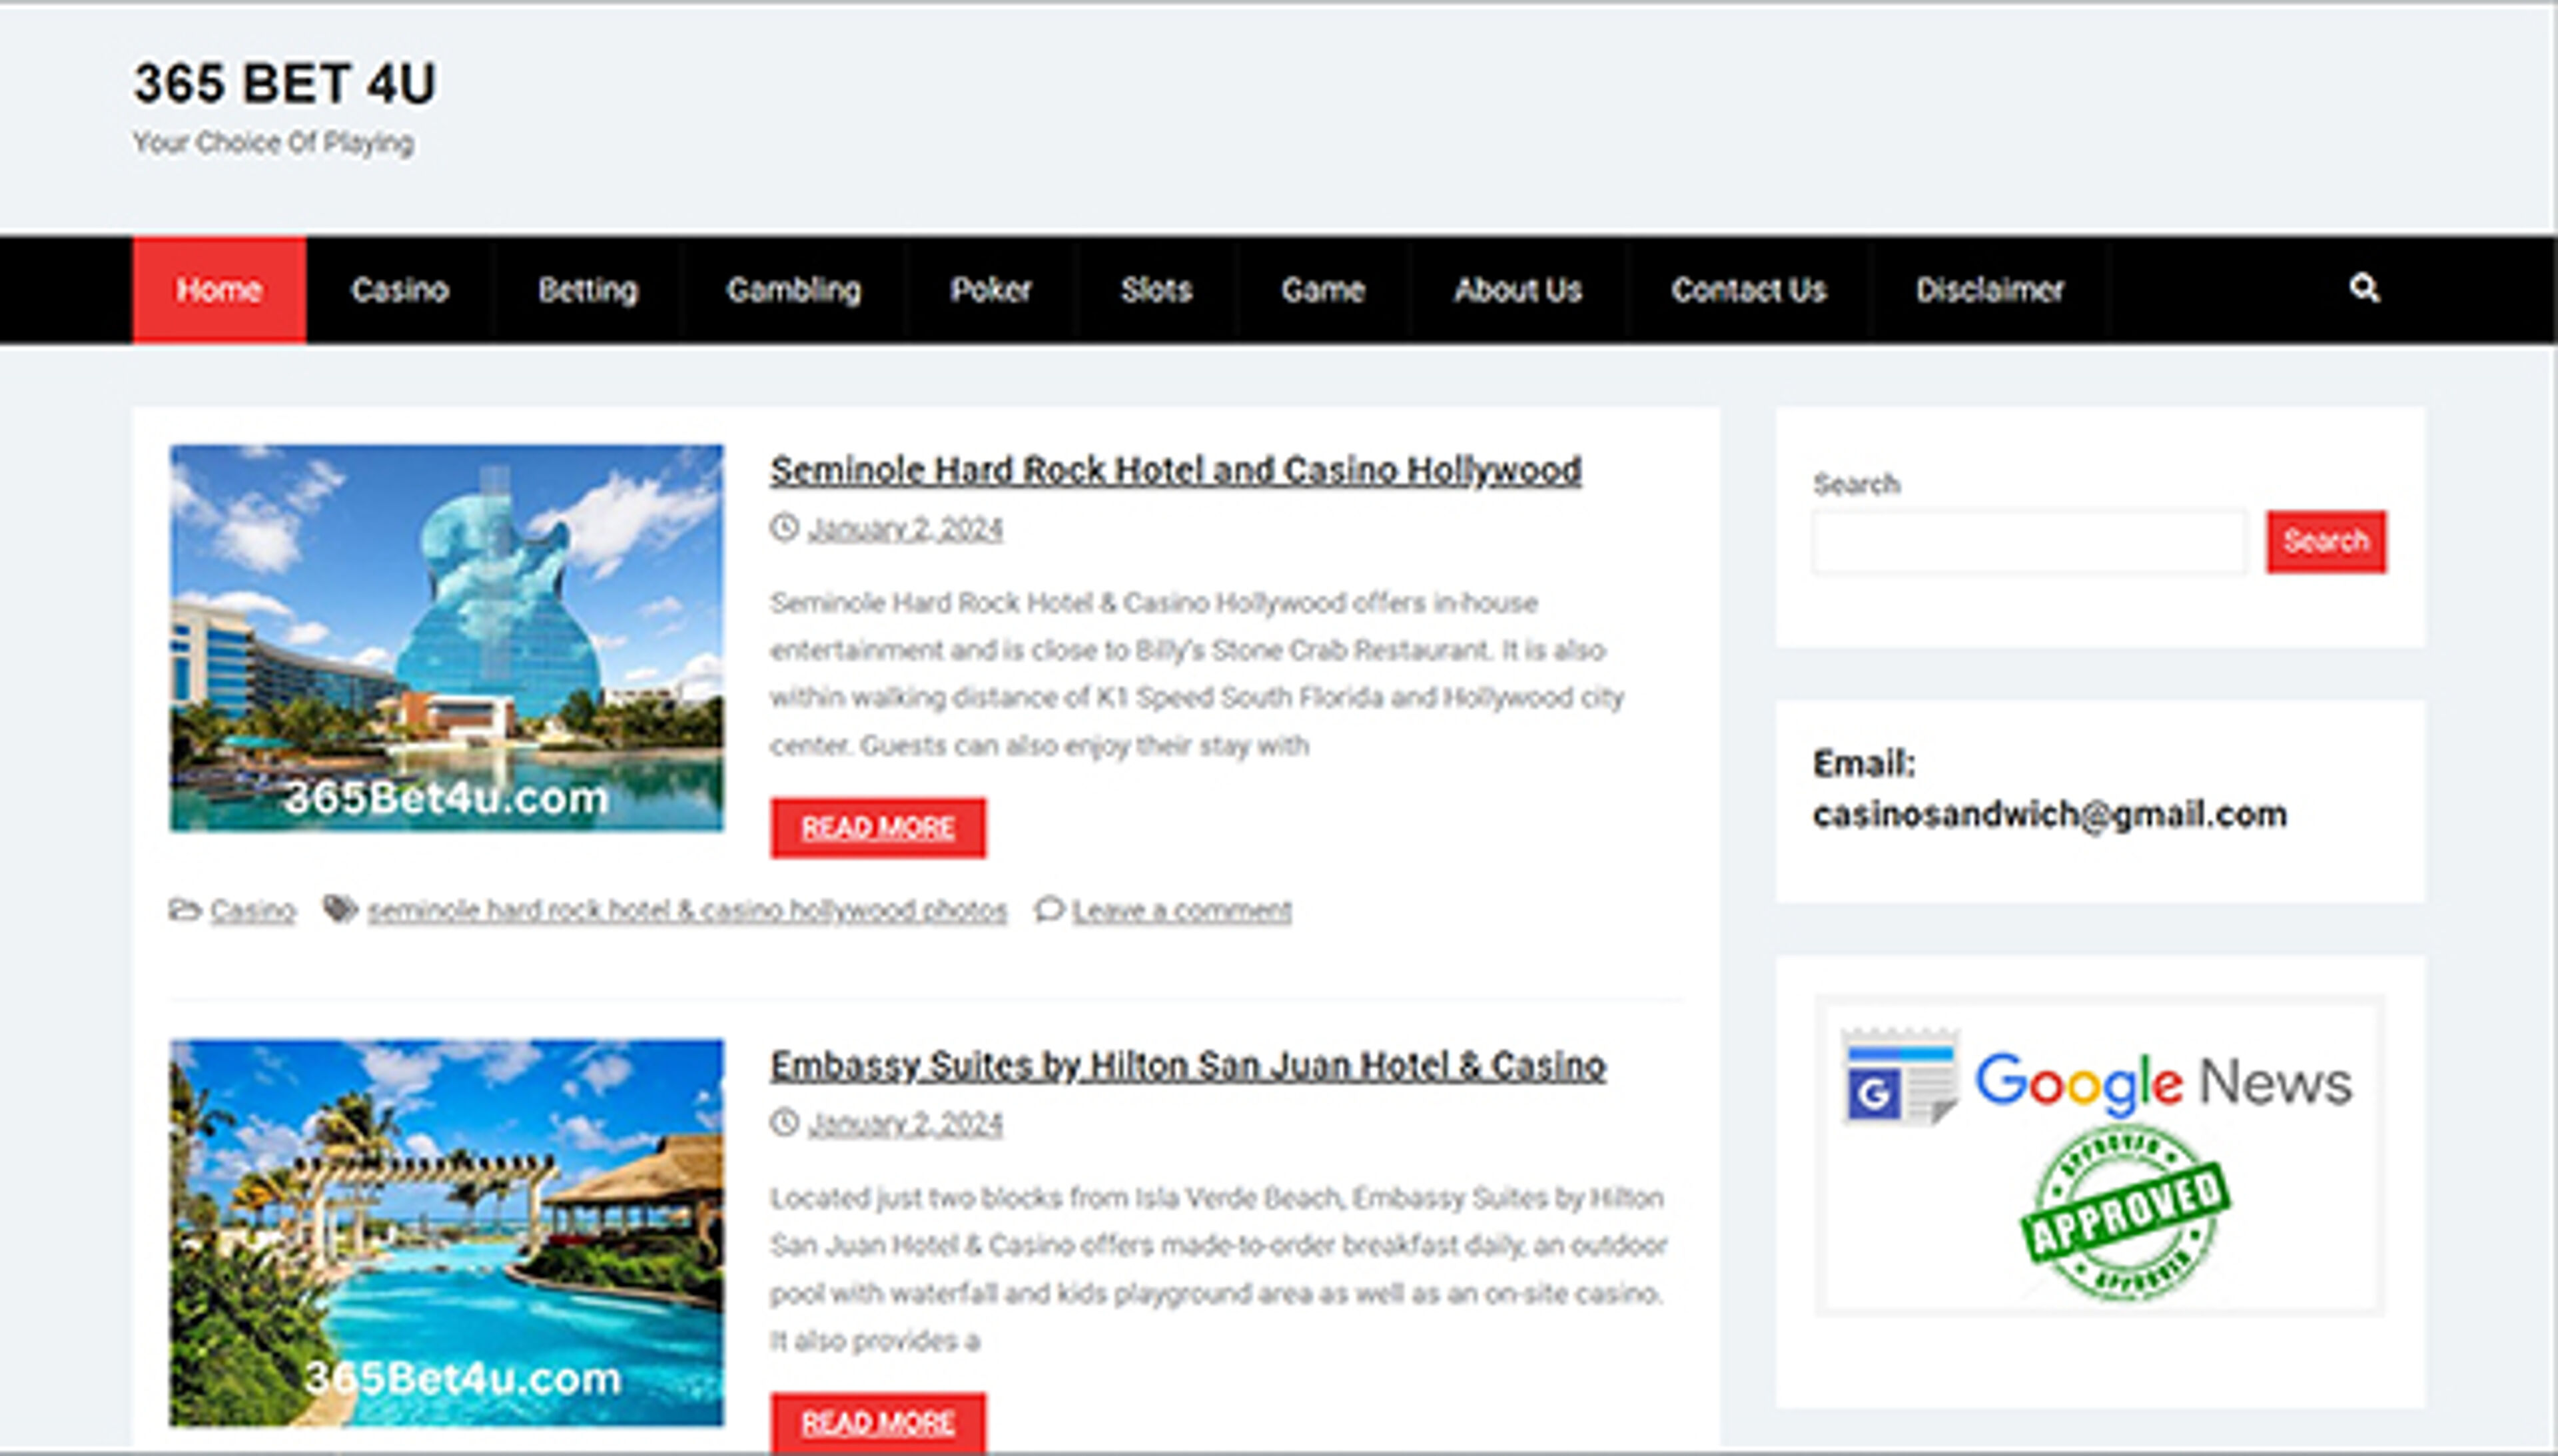Image resolution: width=2558 pixels, height=1456 pixels.
Task: Open the Embassy Suites by Hilton article title
Action: (x=1187, y=1065)
